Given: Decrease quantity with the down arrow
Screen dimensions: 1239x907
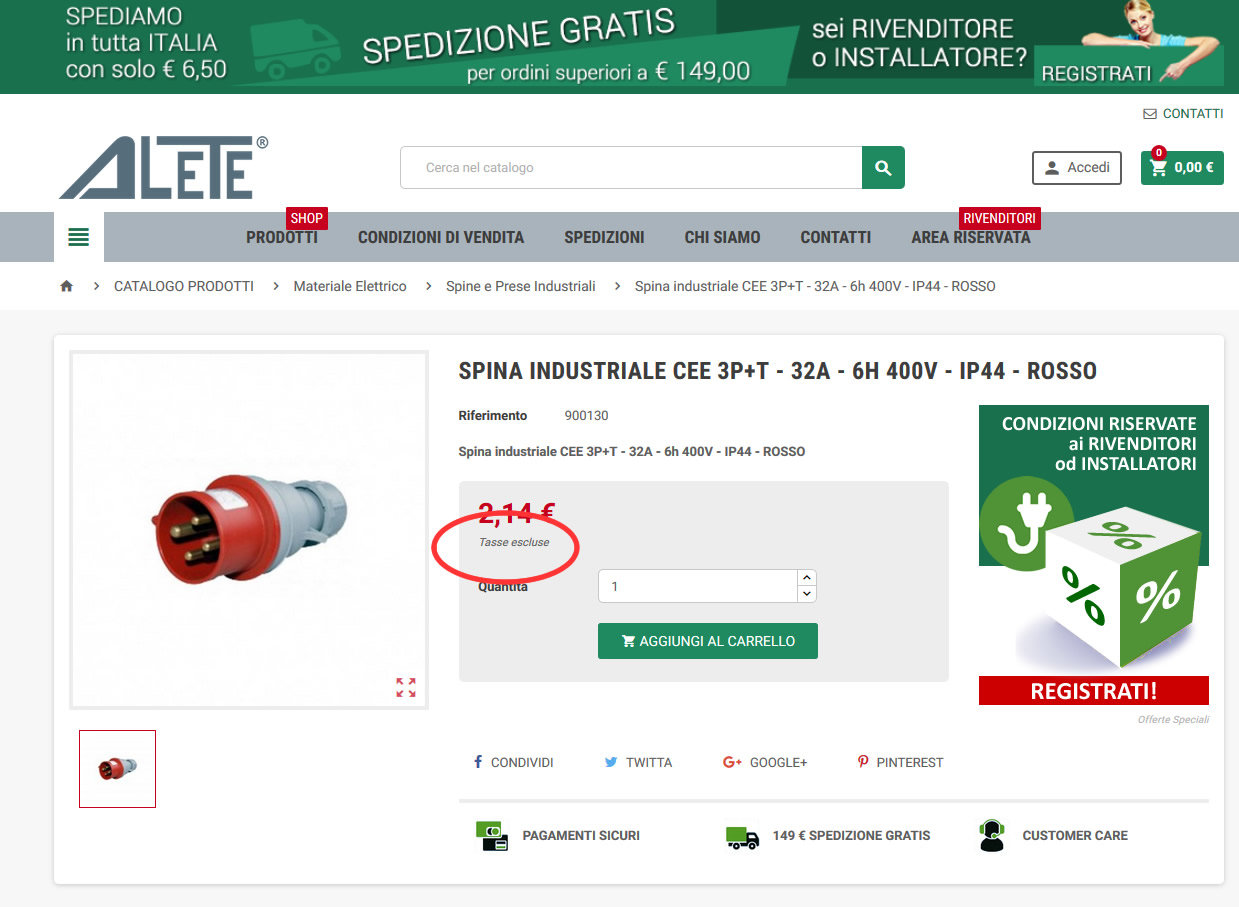Looking at the screenshot, I should (807, 594).
